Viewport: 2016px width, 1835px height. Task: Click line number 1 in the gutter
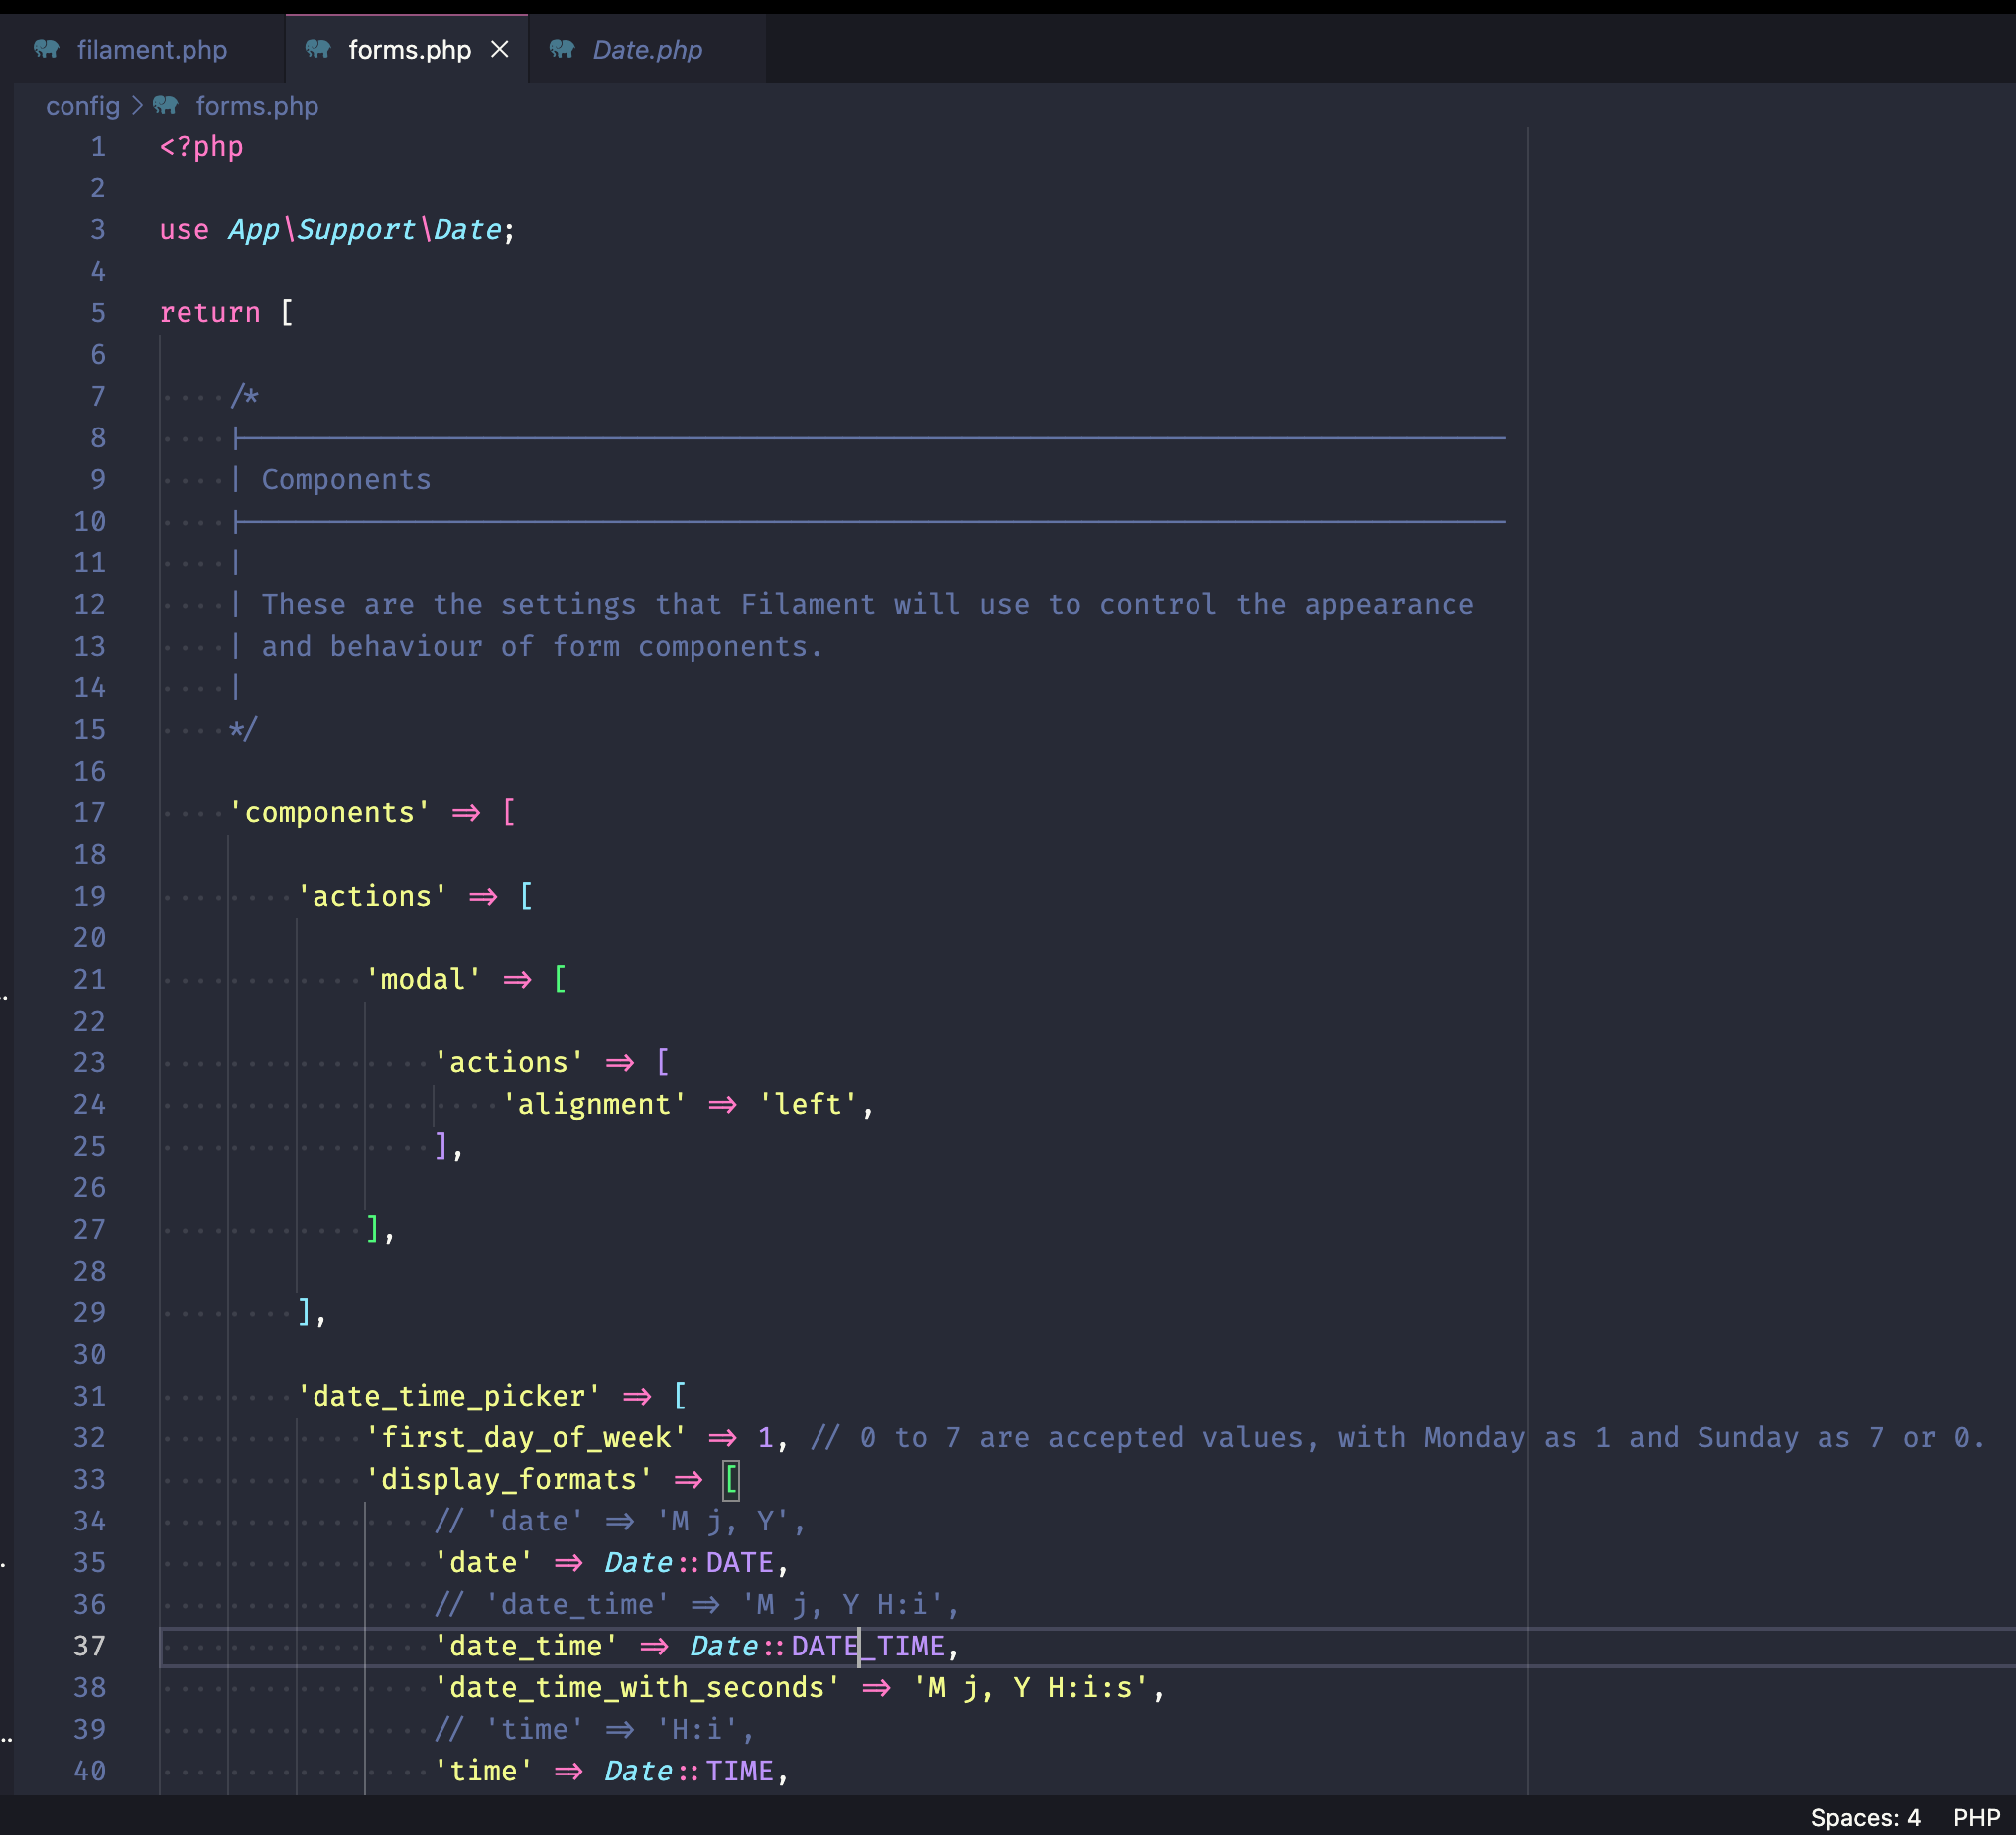(x=97, y=146)
